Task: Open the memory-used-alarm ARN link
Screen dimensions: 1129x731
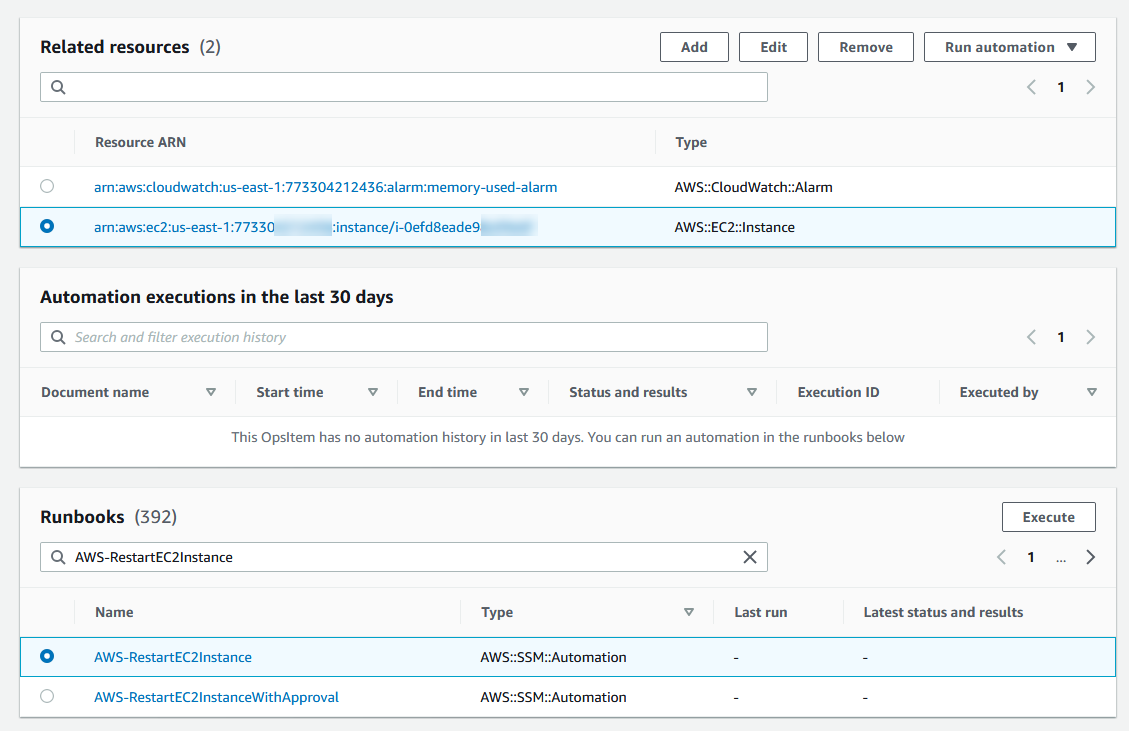Action: (x=325, y=187)
